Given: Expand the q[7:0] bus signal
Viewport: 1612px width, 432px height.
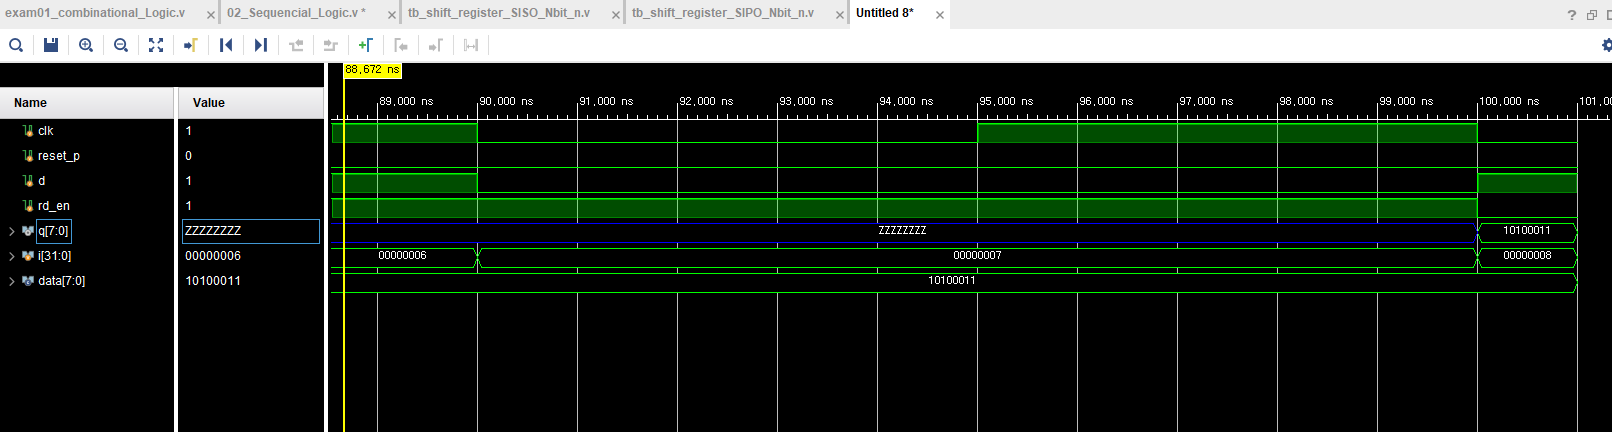Looking at the screenshot, I should [12, 231].
